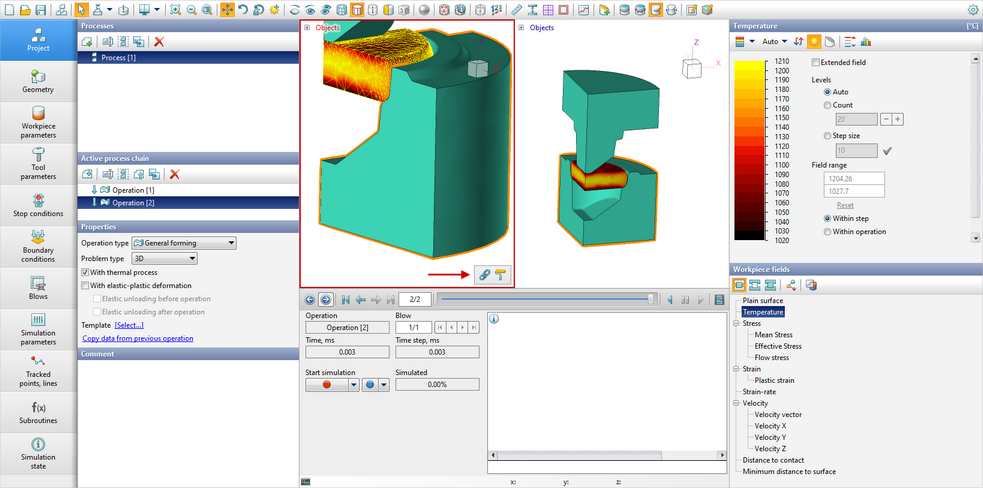Open Stop conditions in the sidebar

[x=38, y=205]
